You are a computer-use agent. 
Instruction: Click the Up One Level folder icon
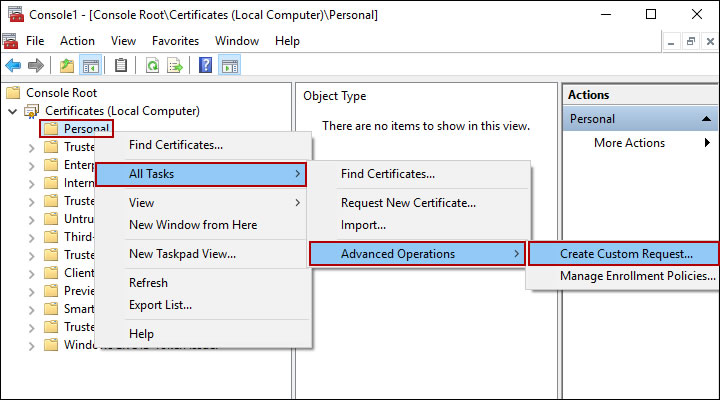click(x=66, y=66)
